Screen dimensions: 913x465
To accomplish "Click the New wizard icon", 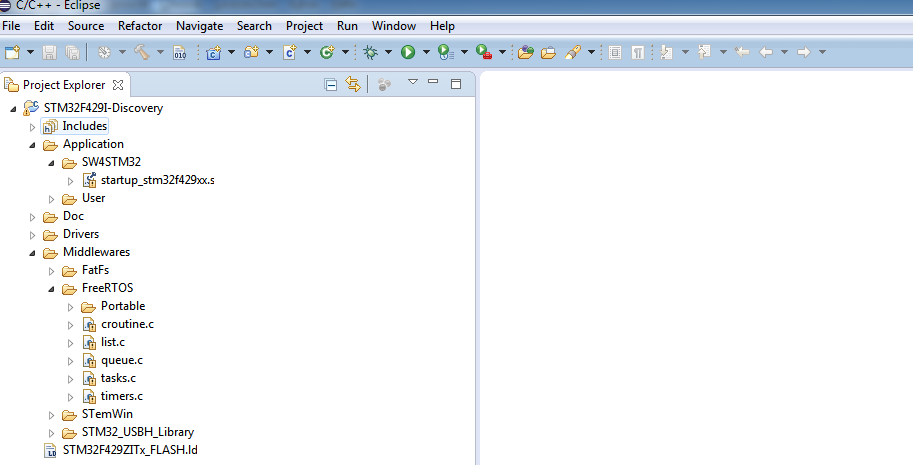I will [x=12, y=52].
